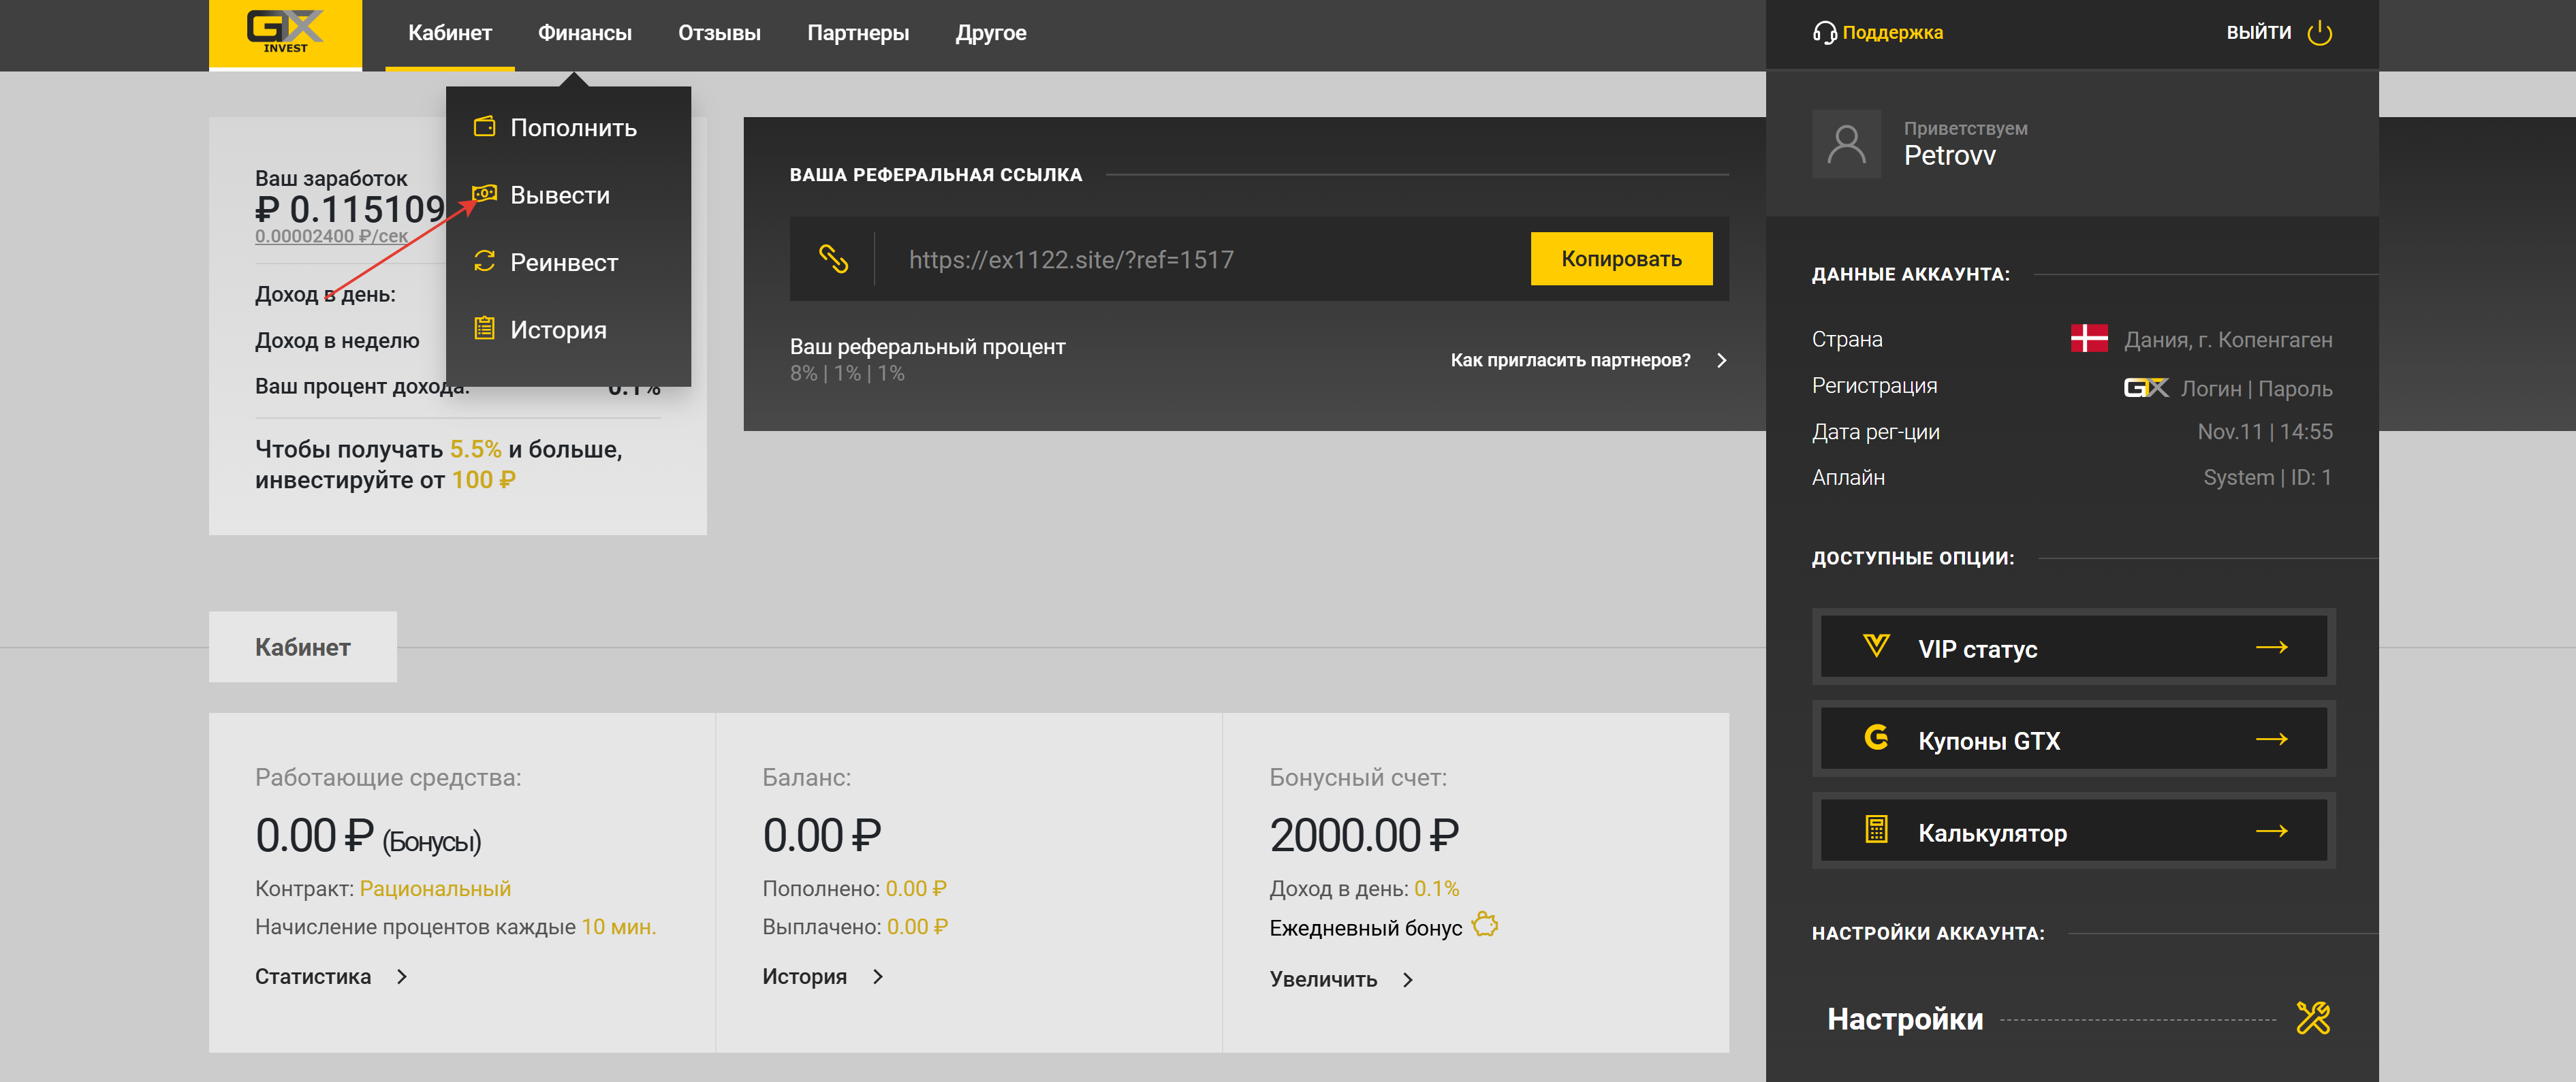This screenshot has height=1082, width=2576.
Task: Open the Отзывы page from navigation
Action: coord(719,33)
